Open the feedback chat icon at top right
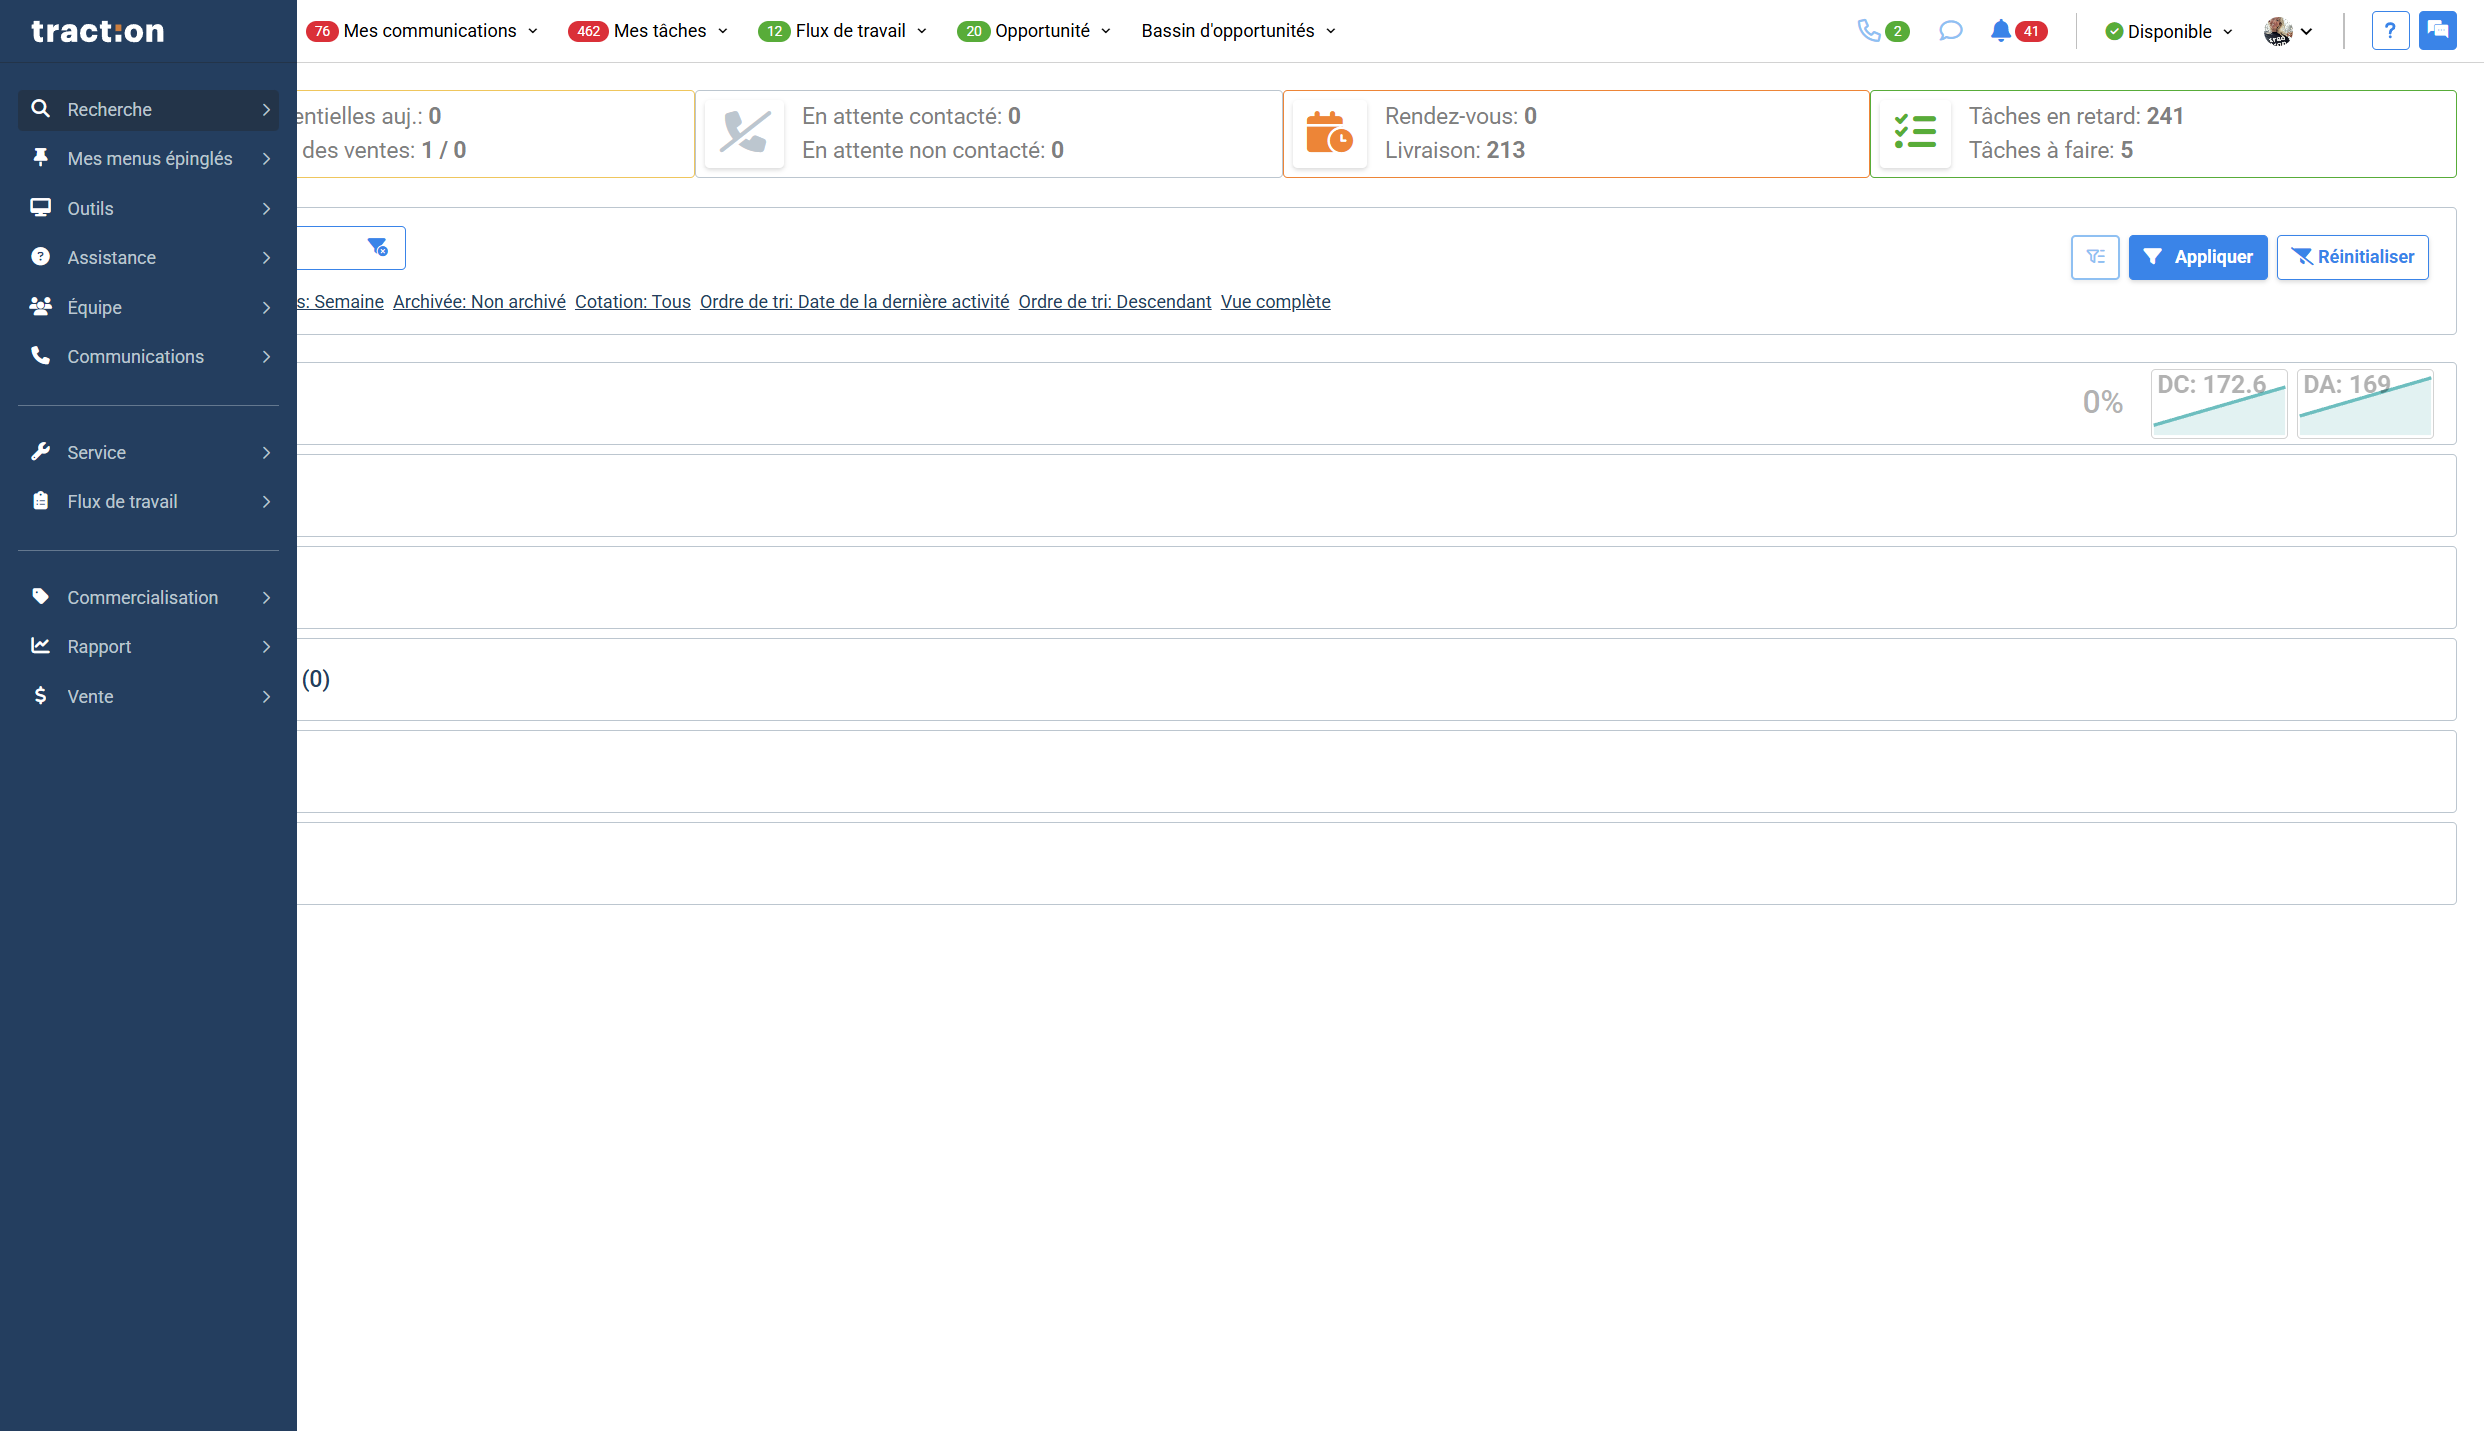This screenshot has height=1431, width=2484. (2438, 31)
